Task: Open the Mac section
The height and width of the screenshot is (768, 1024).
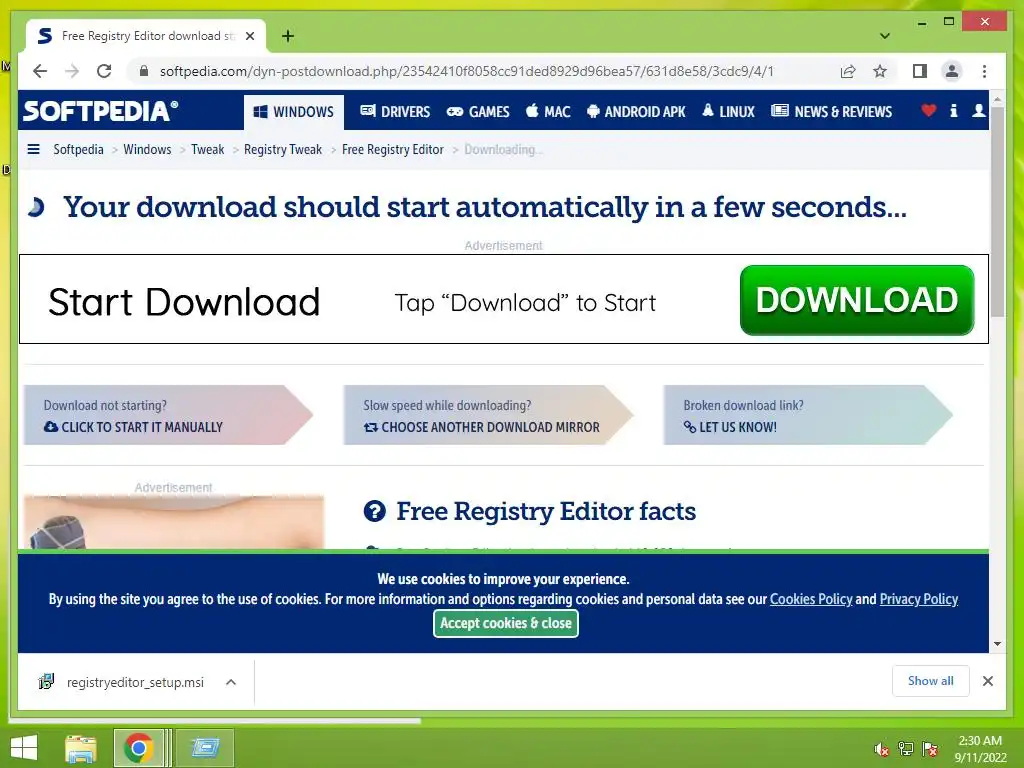Action: (548, 112)
